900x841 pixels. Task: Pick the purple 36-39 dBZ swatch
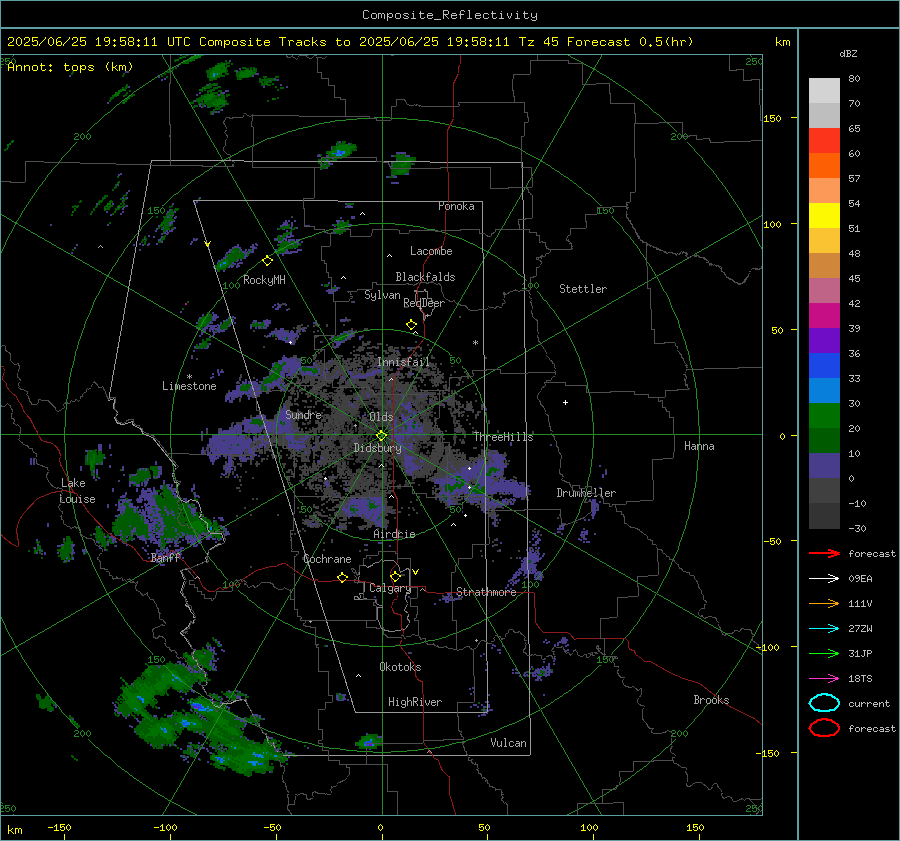(824, 341)
